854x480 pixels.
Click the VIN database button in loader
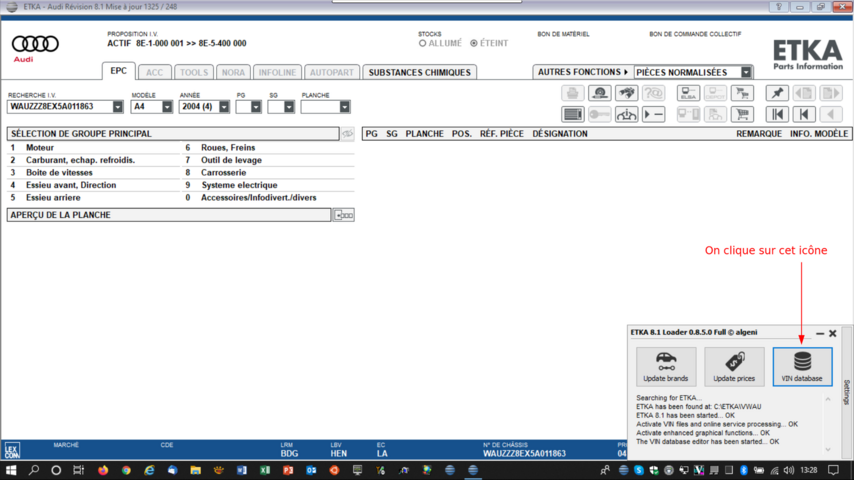[802, 367]
